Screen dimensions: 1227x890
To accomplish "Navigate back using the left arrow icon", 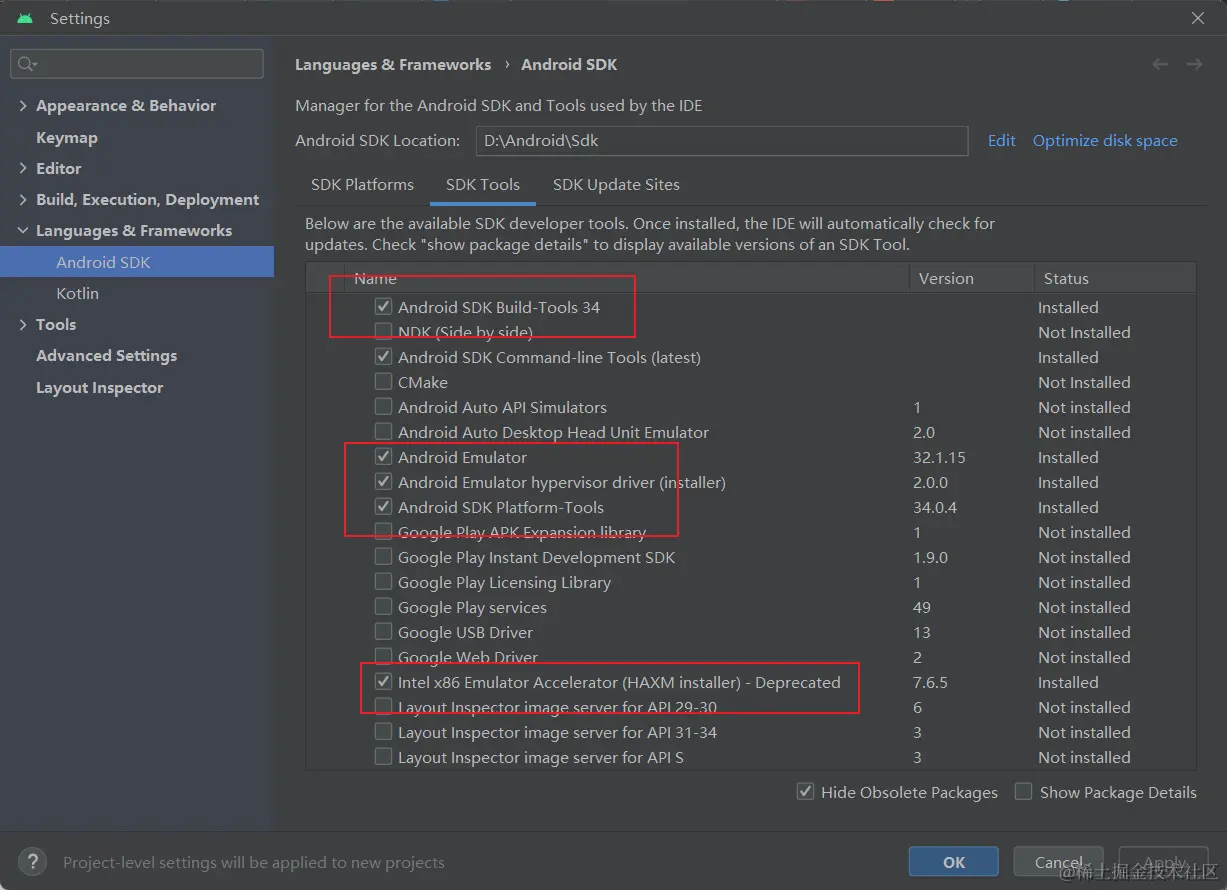I will coord(1160,63).
